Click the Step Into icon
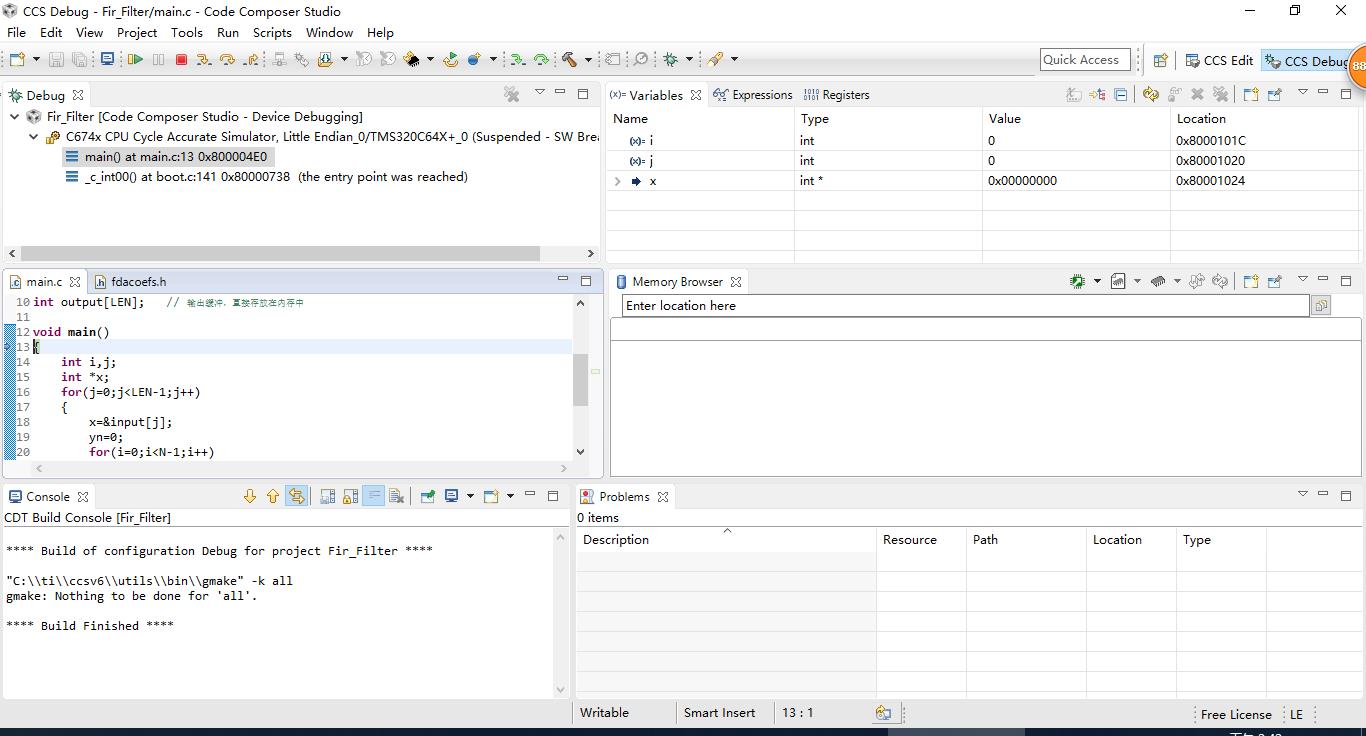Image resolution: width=1366 pixels, height=736 pixels. (x=204, y=60)
